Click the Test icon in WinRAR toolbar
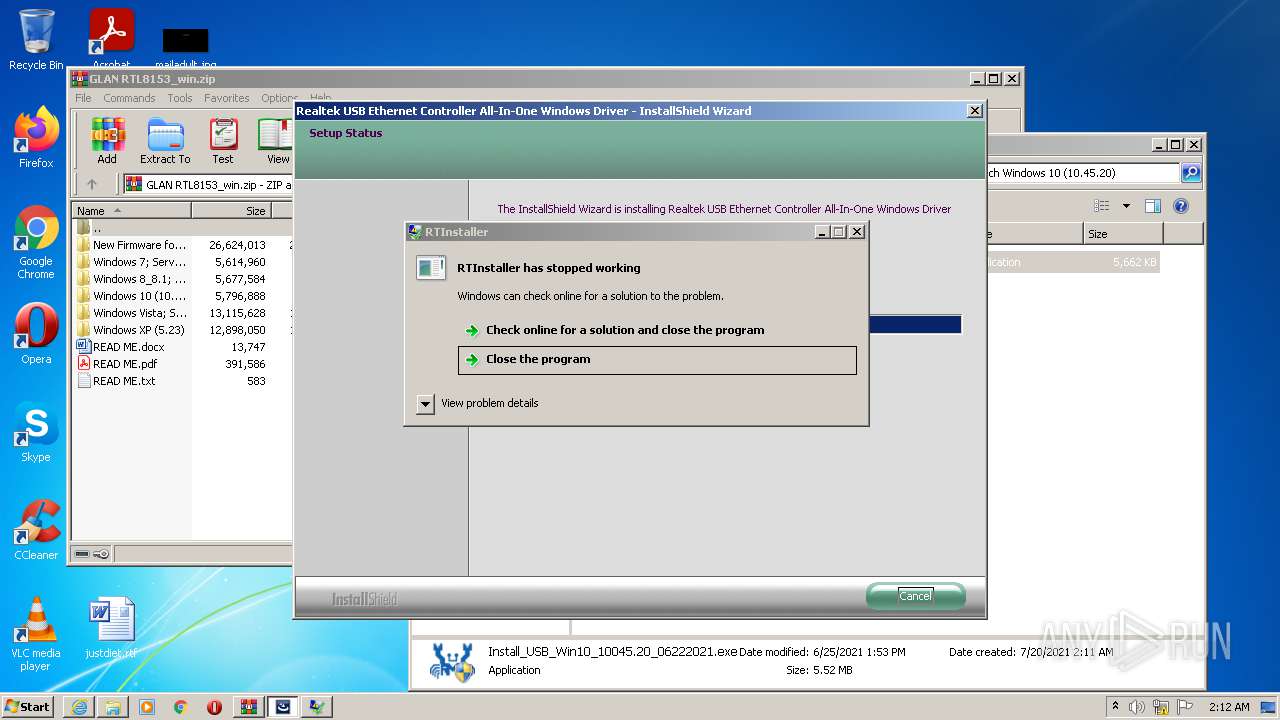Image resolution: width=1280 pixels, height=720 pixels. (223, 141)
